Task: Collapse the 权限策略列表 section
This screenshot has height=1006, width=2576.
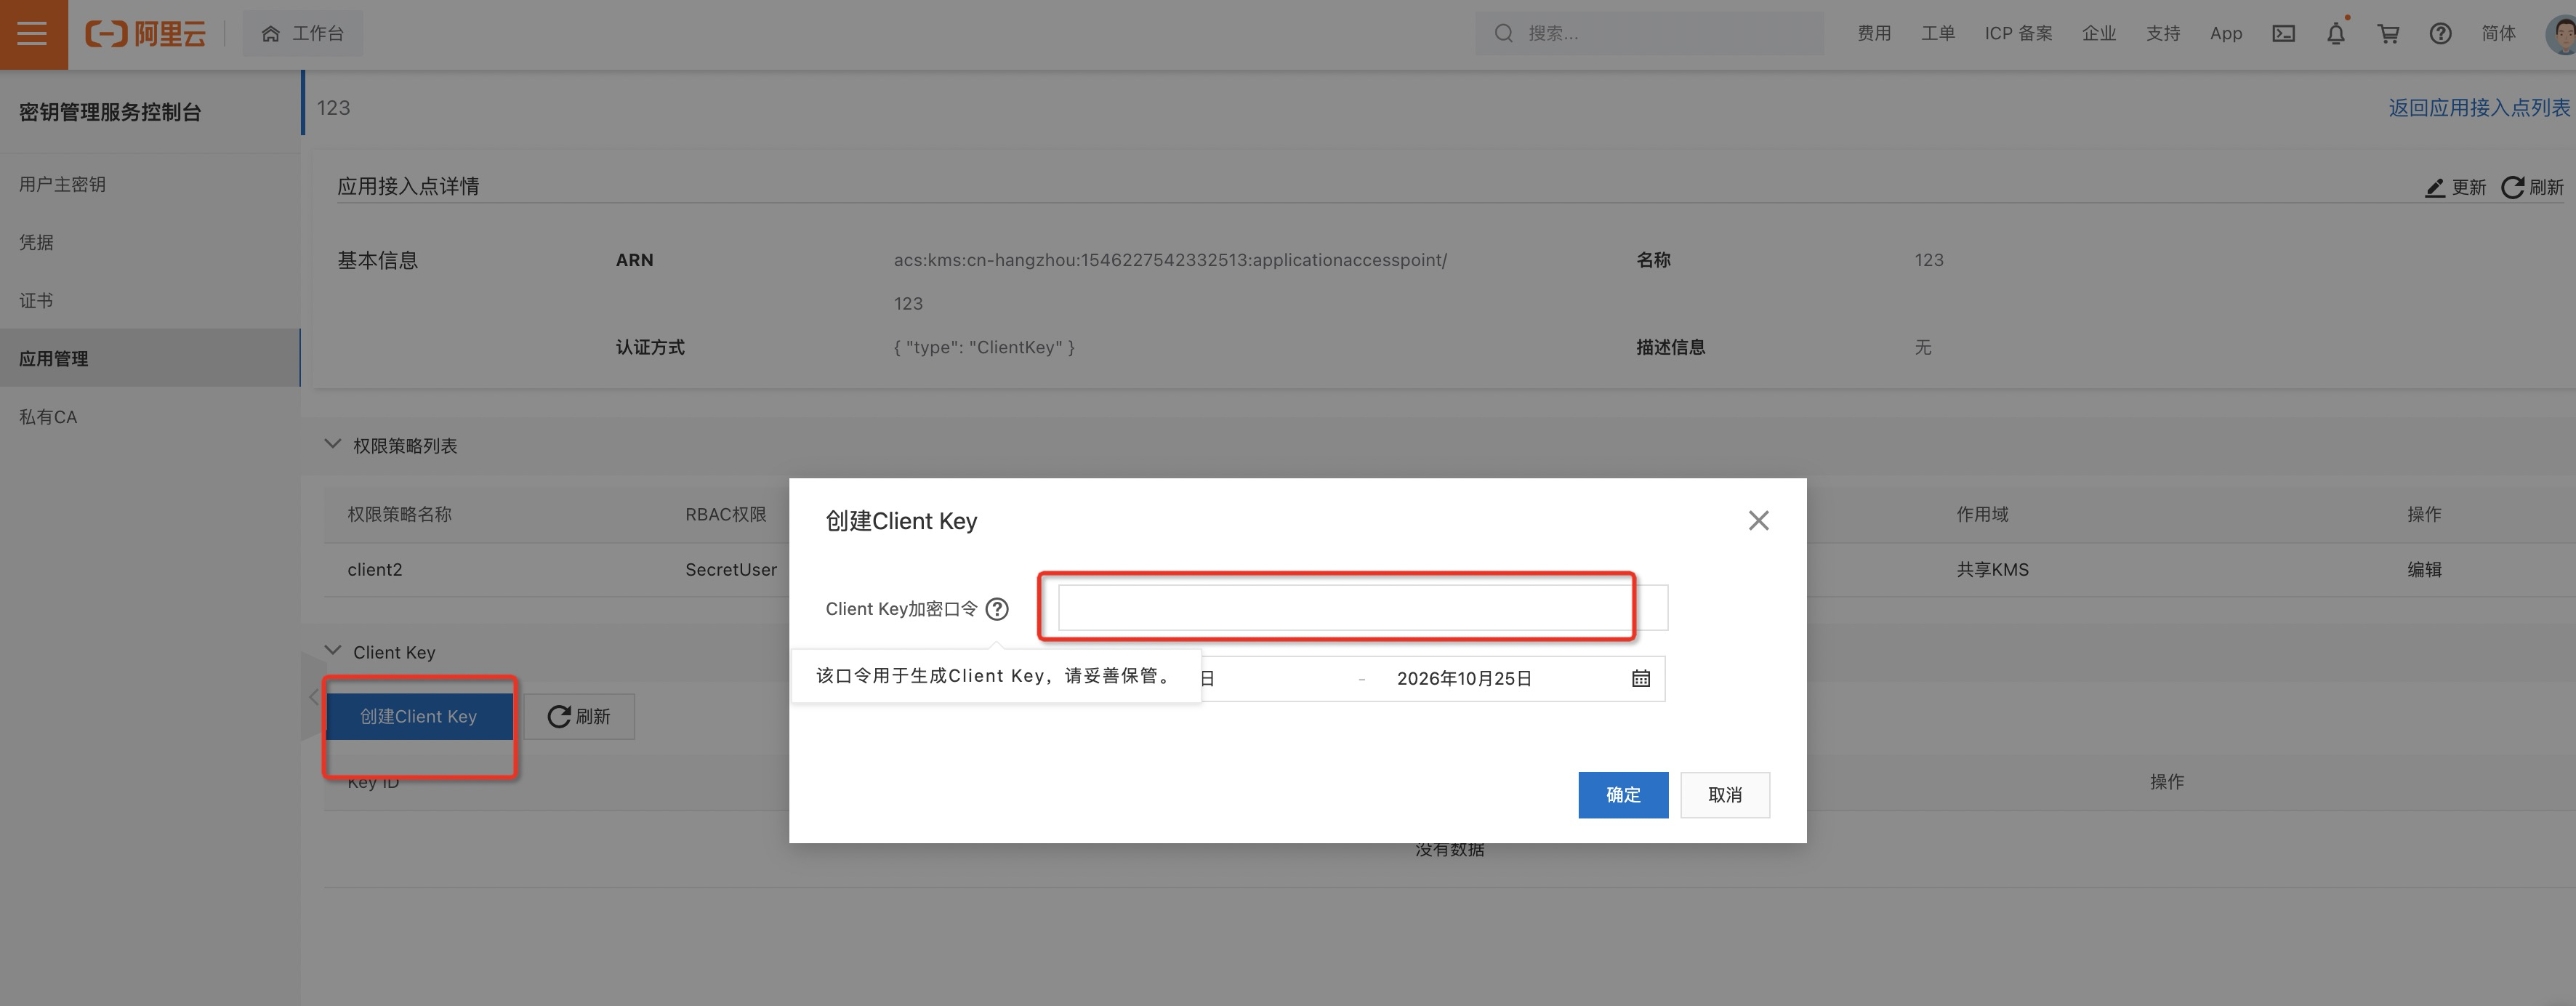Action: pyautogui.click(x=333, y=444)
